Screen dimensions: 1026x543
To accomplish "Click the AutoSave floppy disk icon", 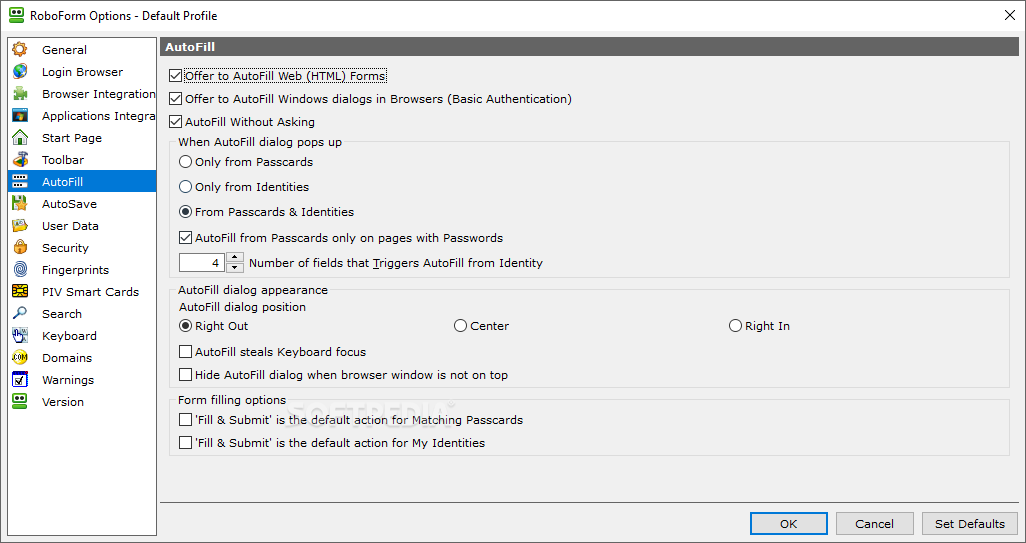I will 20,204.
